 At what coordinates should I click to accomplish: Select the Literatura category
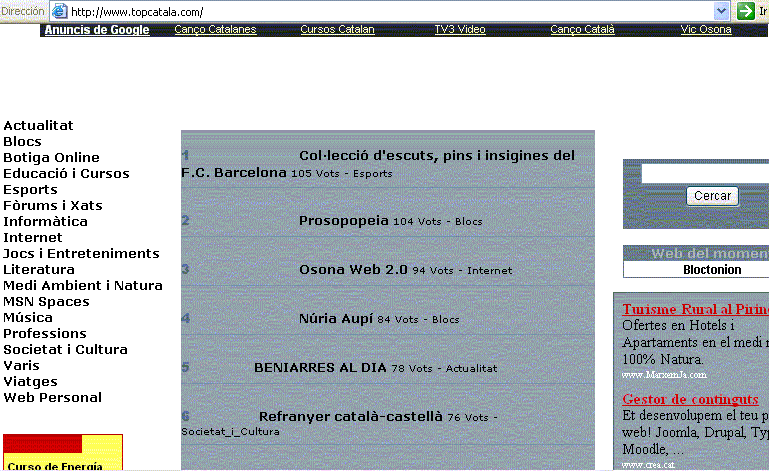pyautogui.click(x=39, y=270)
